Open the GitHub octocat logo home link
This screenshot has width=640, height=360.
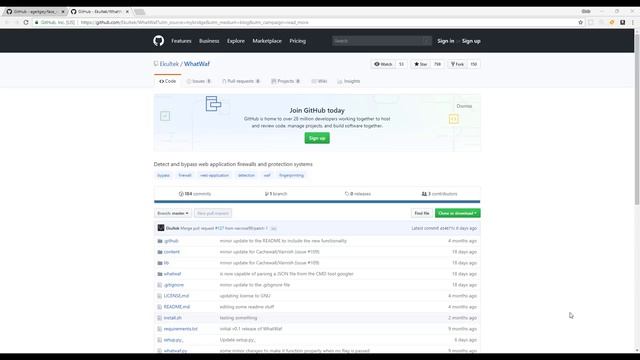(x=159, y=41)
